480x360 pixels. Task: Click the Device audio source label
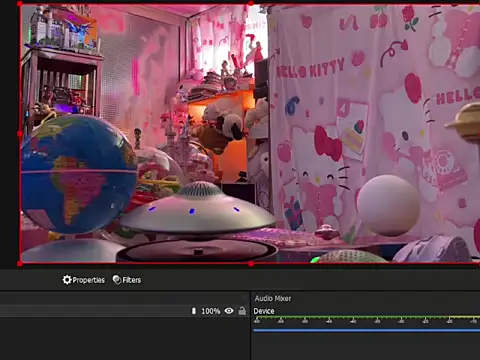coord(264,311)
